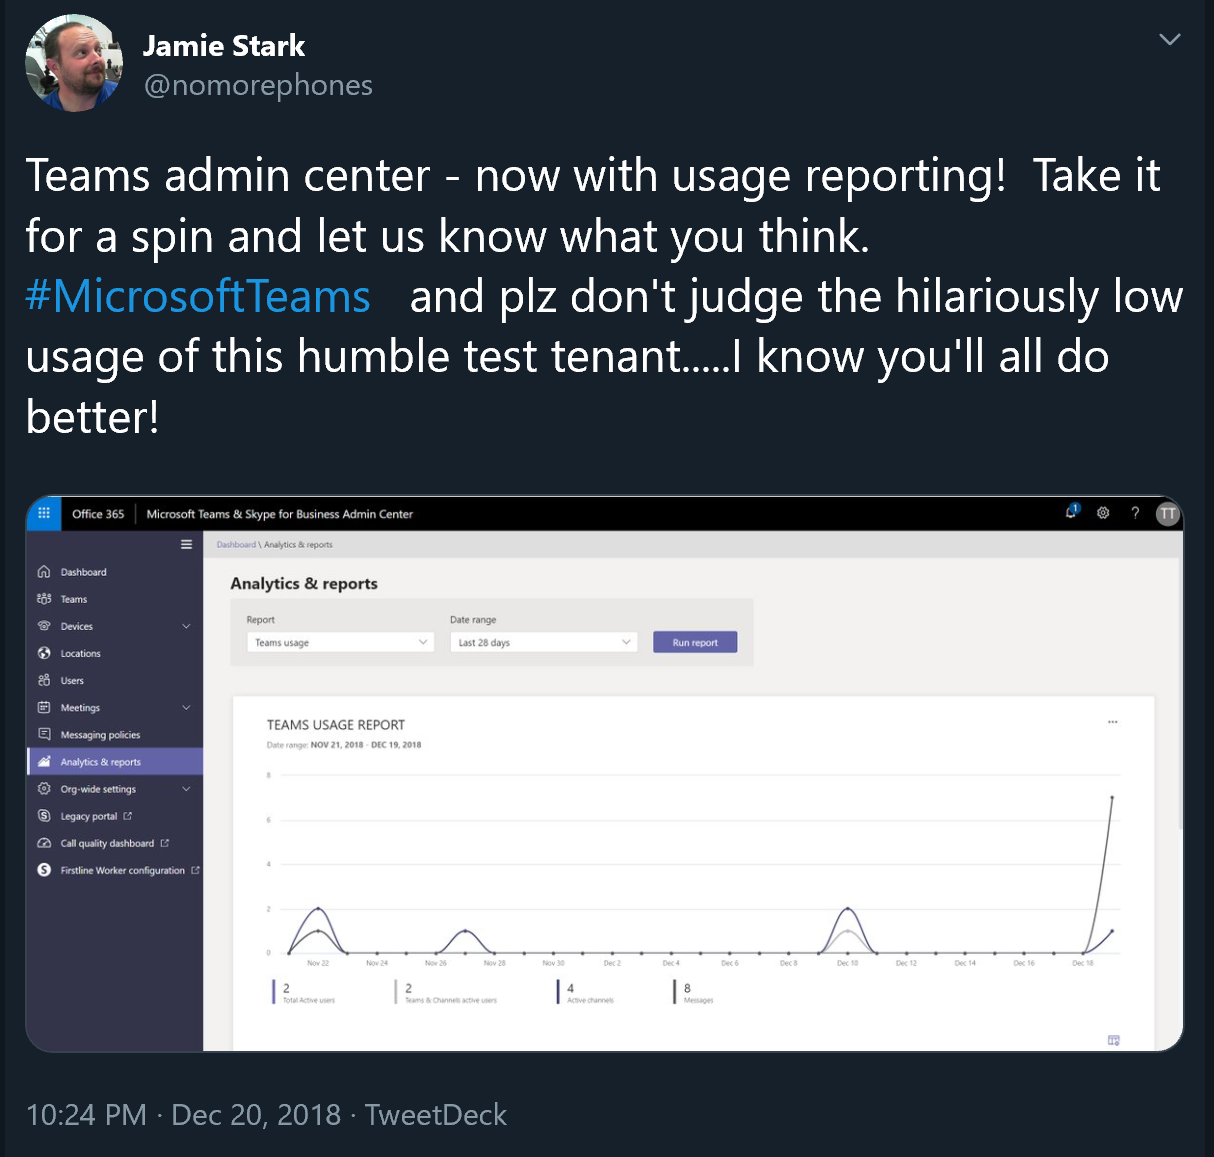
Task: Open the Teams usage report dropdown
Action: (x=340, y=642)
